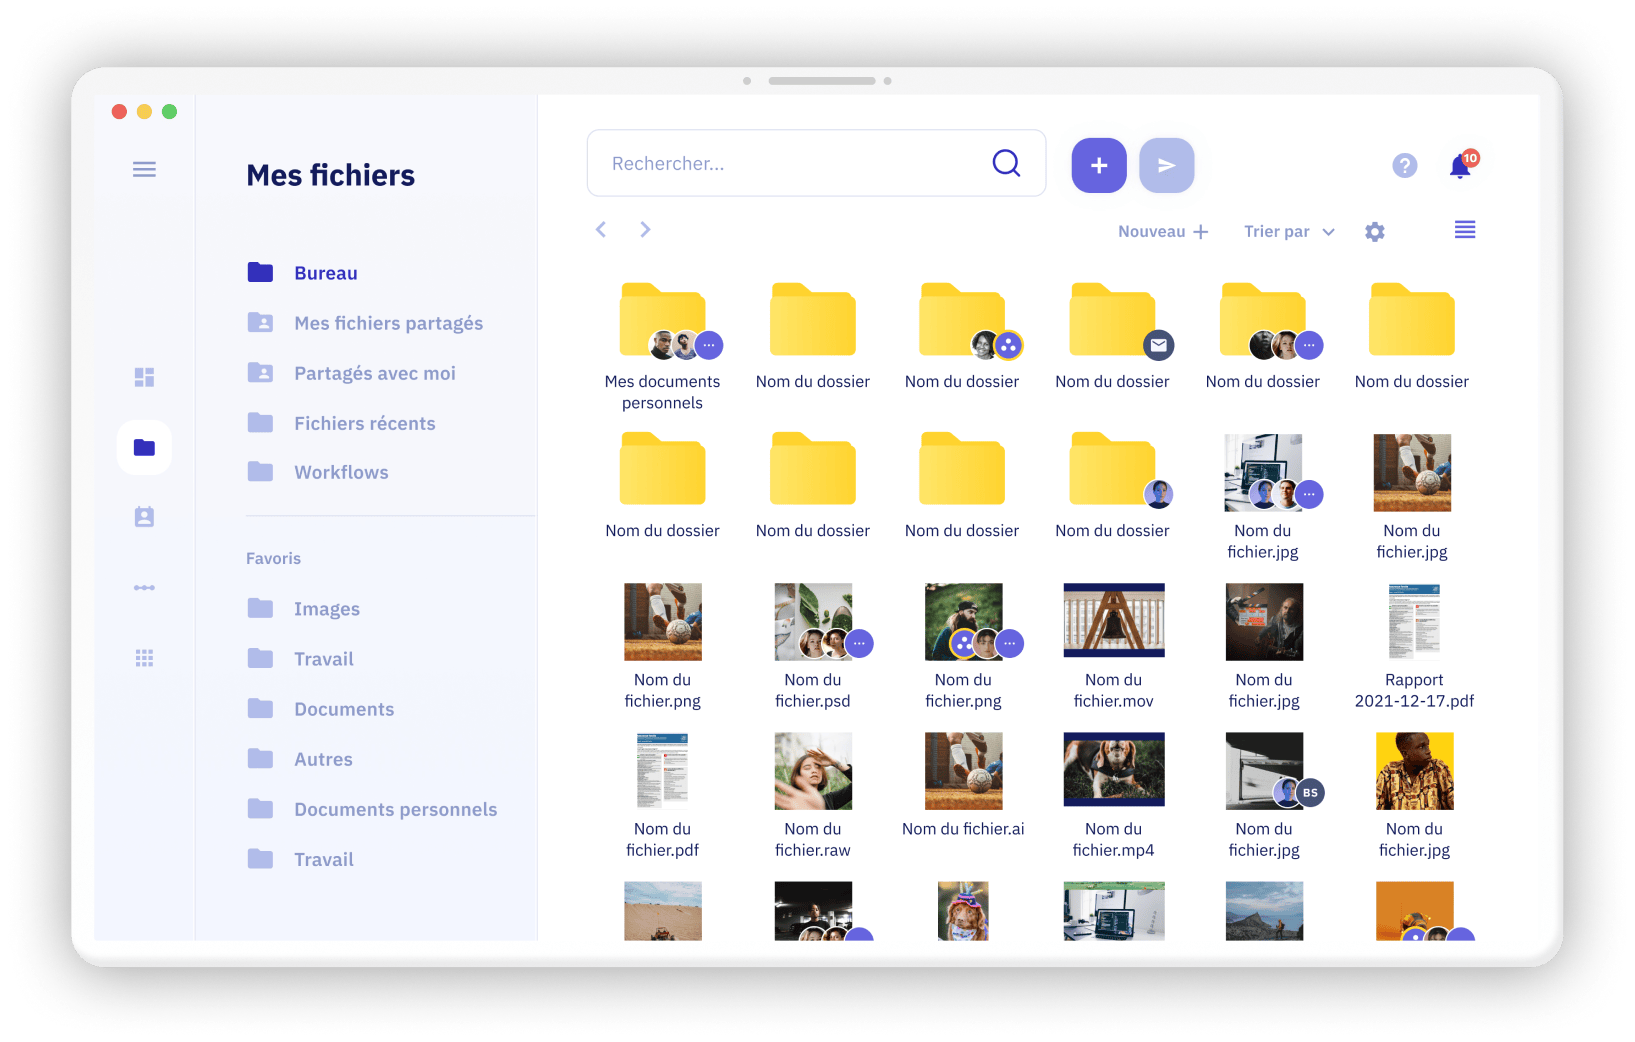Click the Rechercher search field
The height and width of the screenshot is (1042, 1635).
pos(790,164)
